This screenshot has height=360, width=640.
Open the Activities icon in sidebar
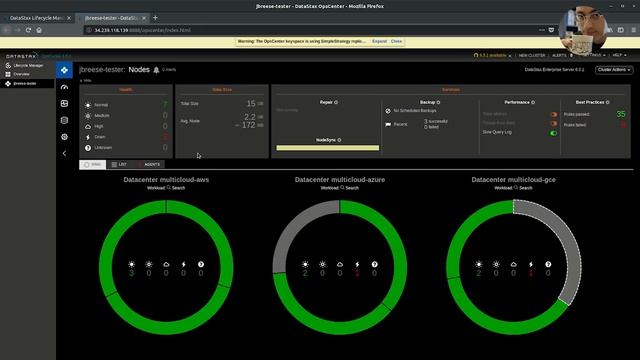click(x=64, y=104)
